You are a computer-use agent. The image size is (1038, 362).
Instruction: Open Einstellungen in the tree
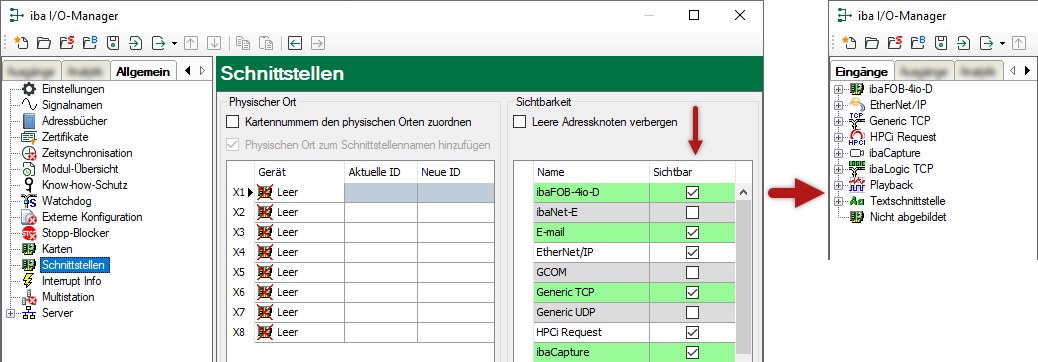coord(73,89)
